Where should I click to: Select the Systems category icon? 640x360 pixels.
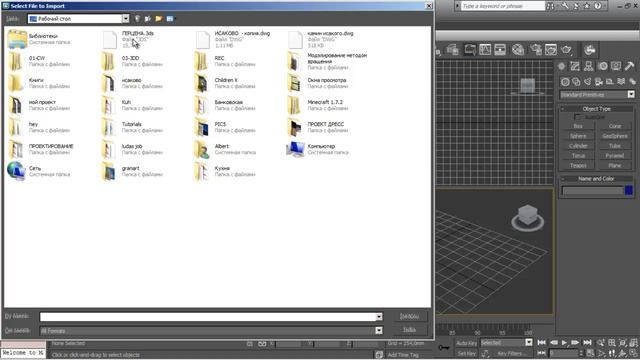click(x=632, y=82)
